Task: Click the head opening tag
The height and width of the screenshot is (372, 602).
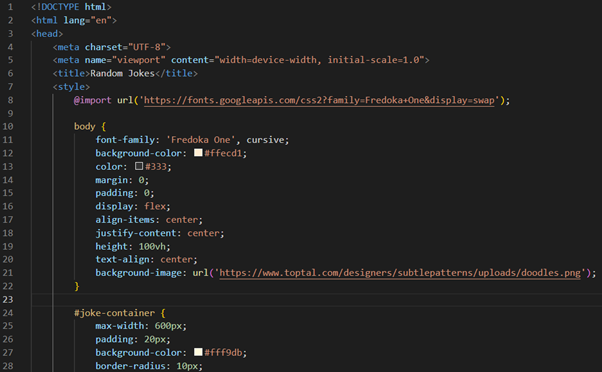Action: point(47,34)
